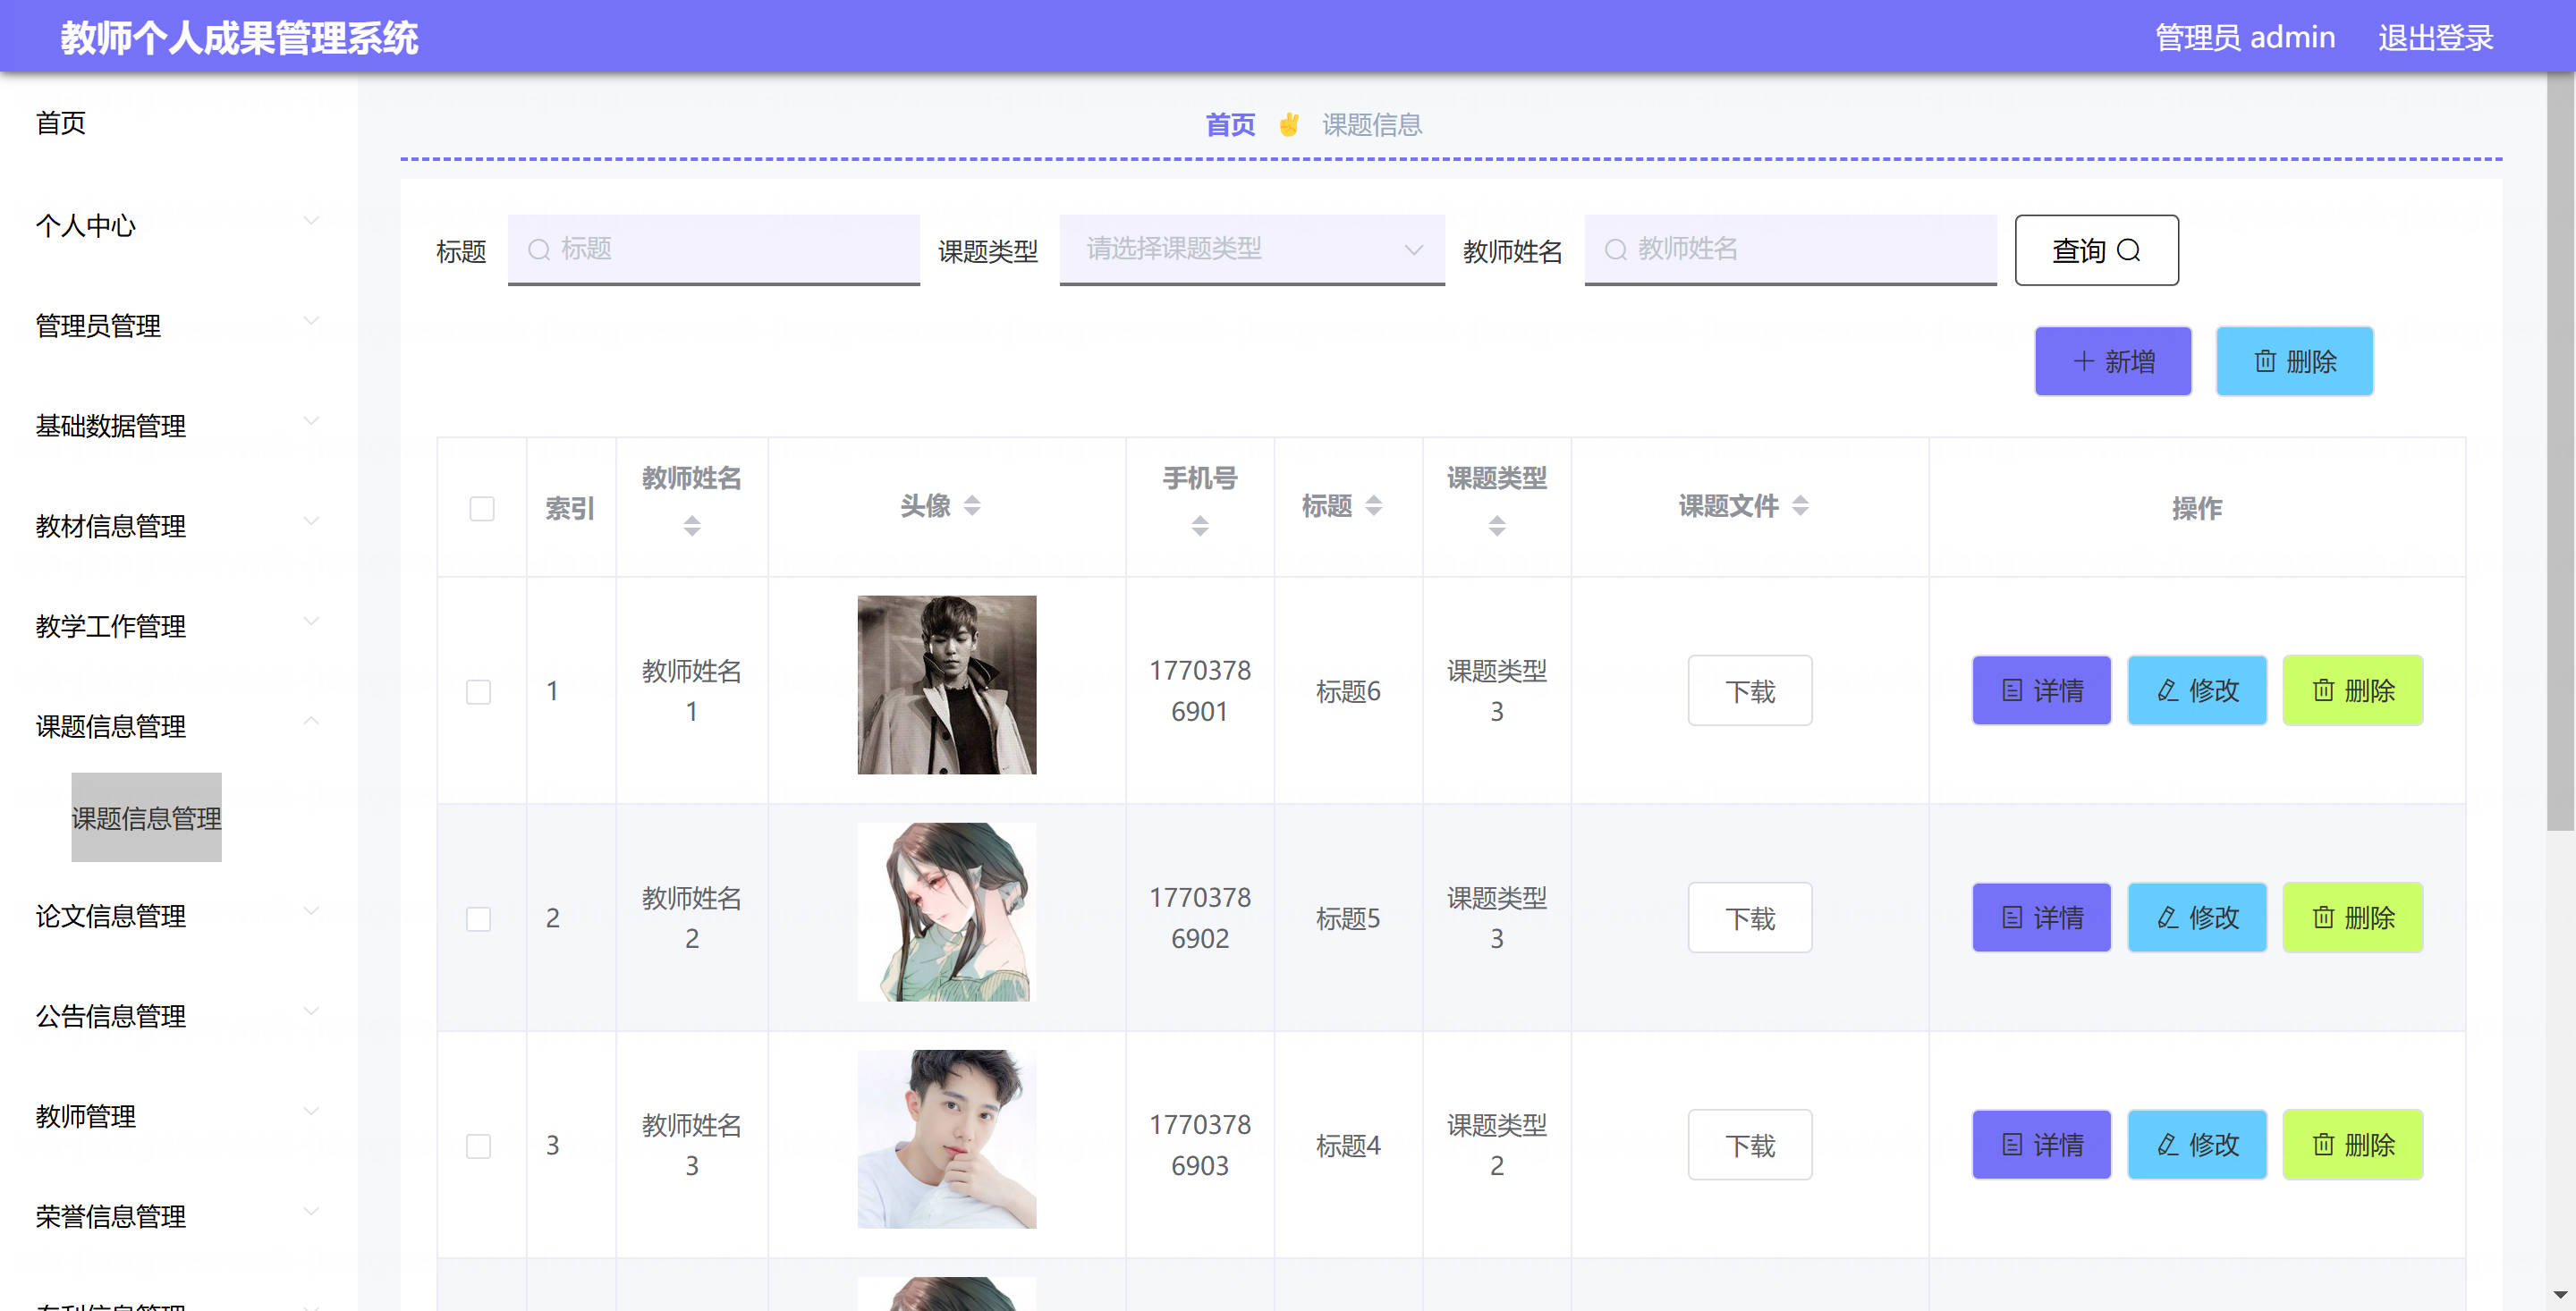Open 详情 for row 标题6

click(x=2041, y=690)
